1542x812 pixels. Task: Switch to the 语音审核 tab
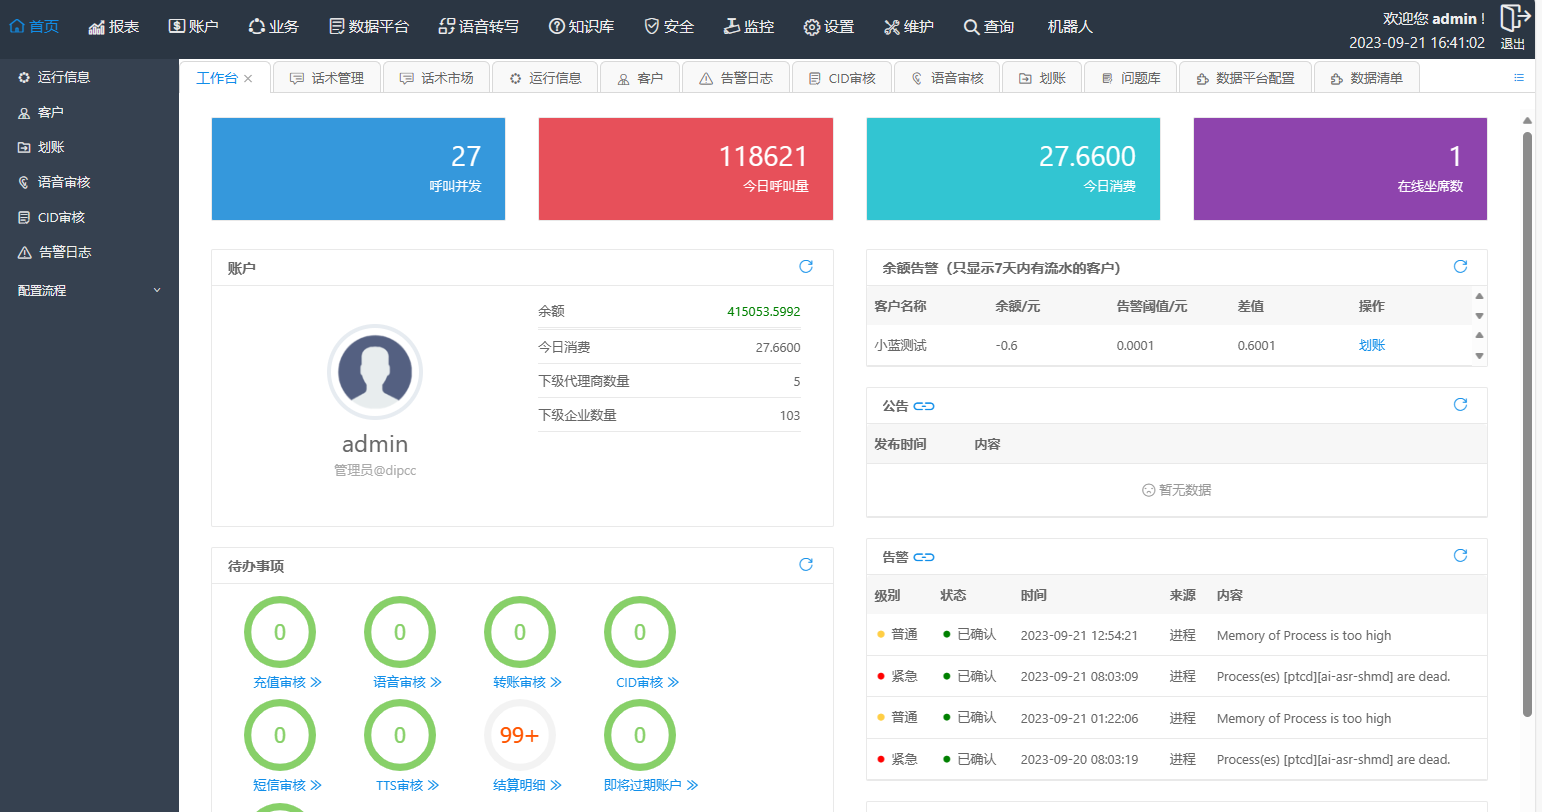[x=947, y=78]
